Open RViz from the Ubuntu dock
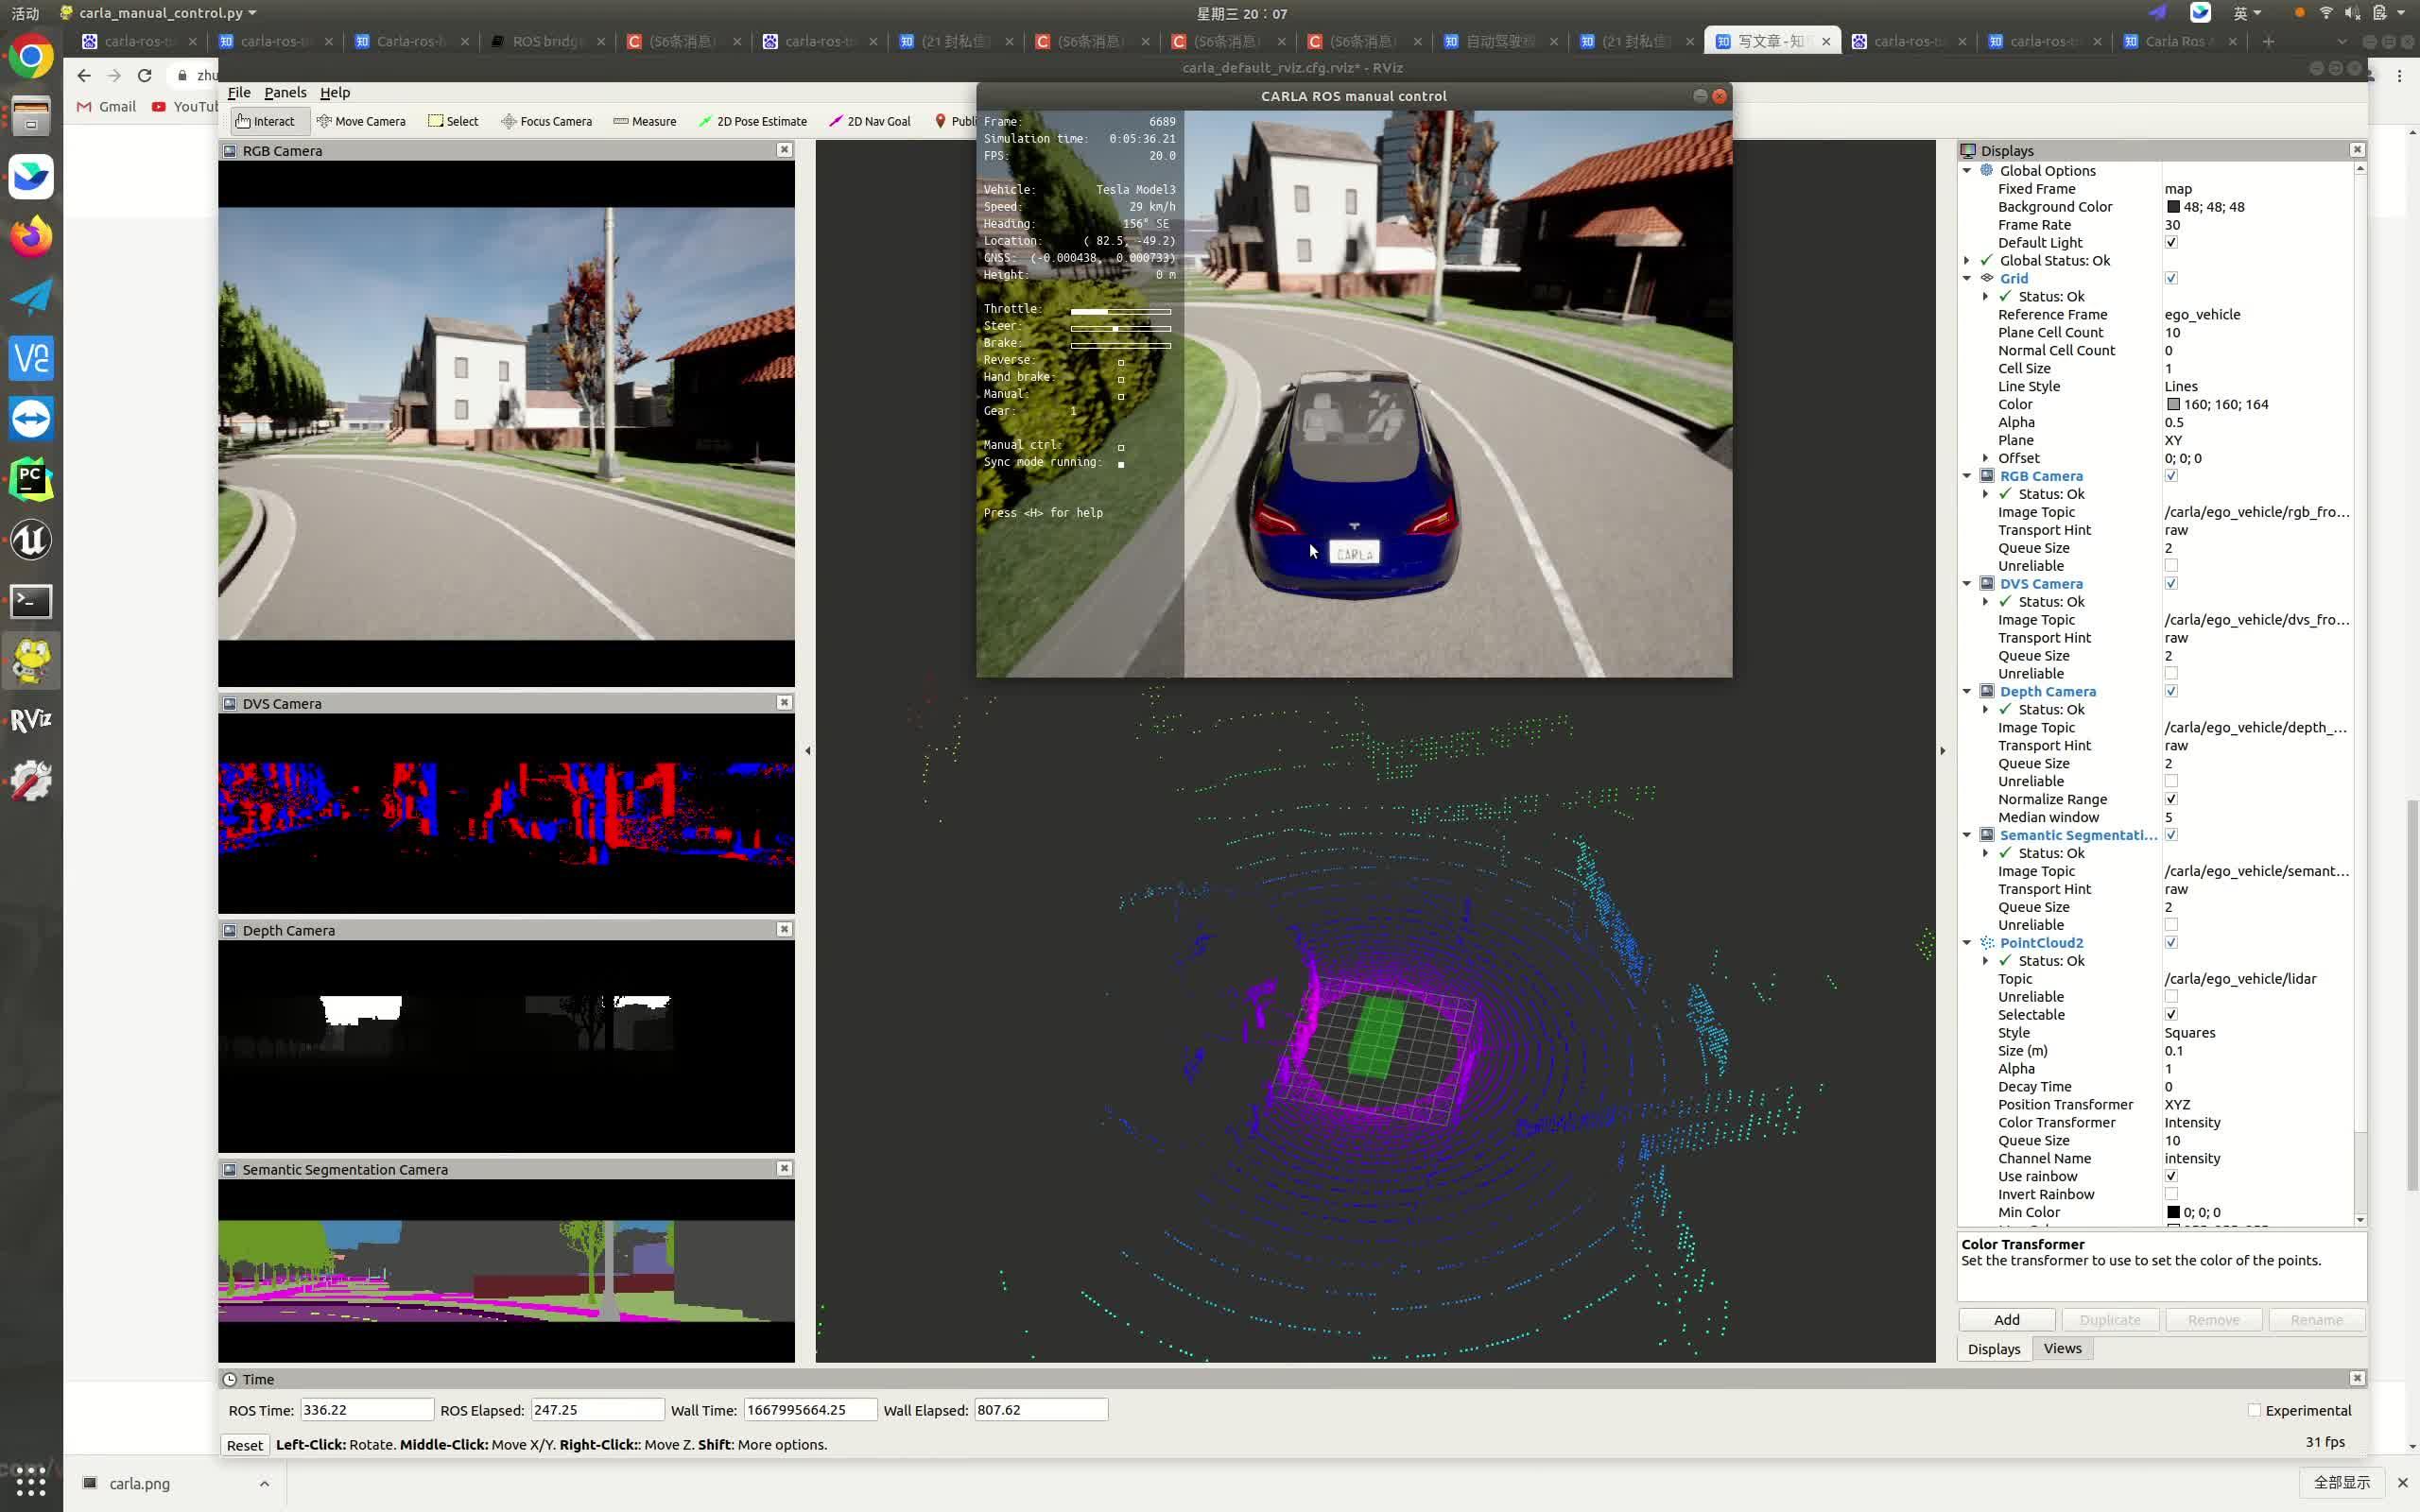The width and height of the screenshot is (2420, 1512). click(x=31, y=720)
